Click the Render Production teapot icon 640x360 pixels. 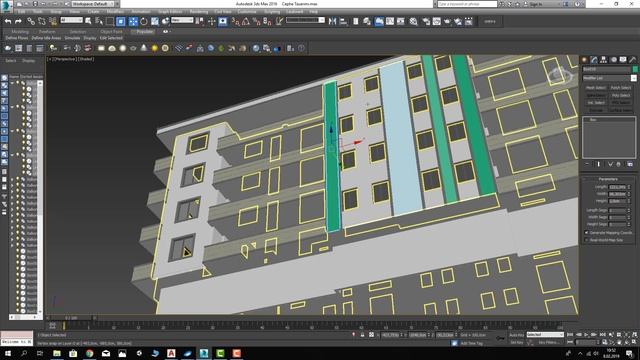click(447, 21)
